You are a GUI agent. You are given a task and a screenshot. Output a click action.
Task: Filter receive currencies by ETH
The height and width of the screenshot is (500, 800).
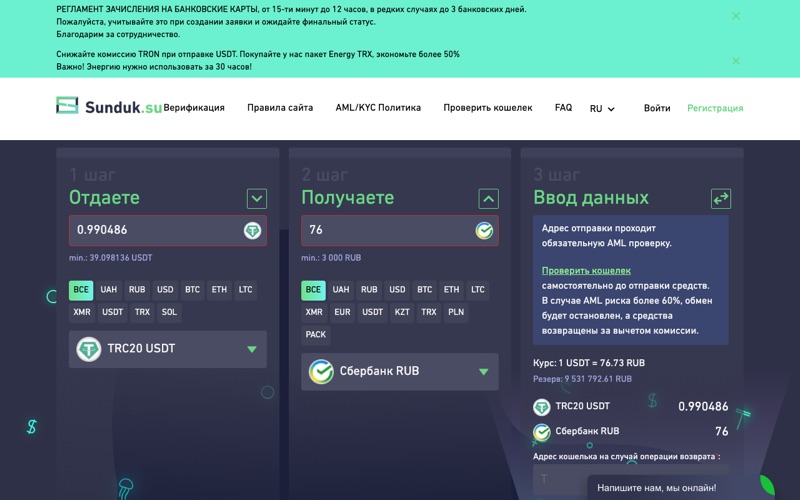pos(452,290)
